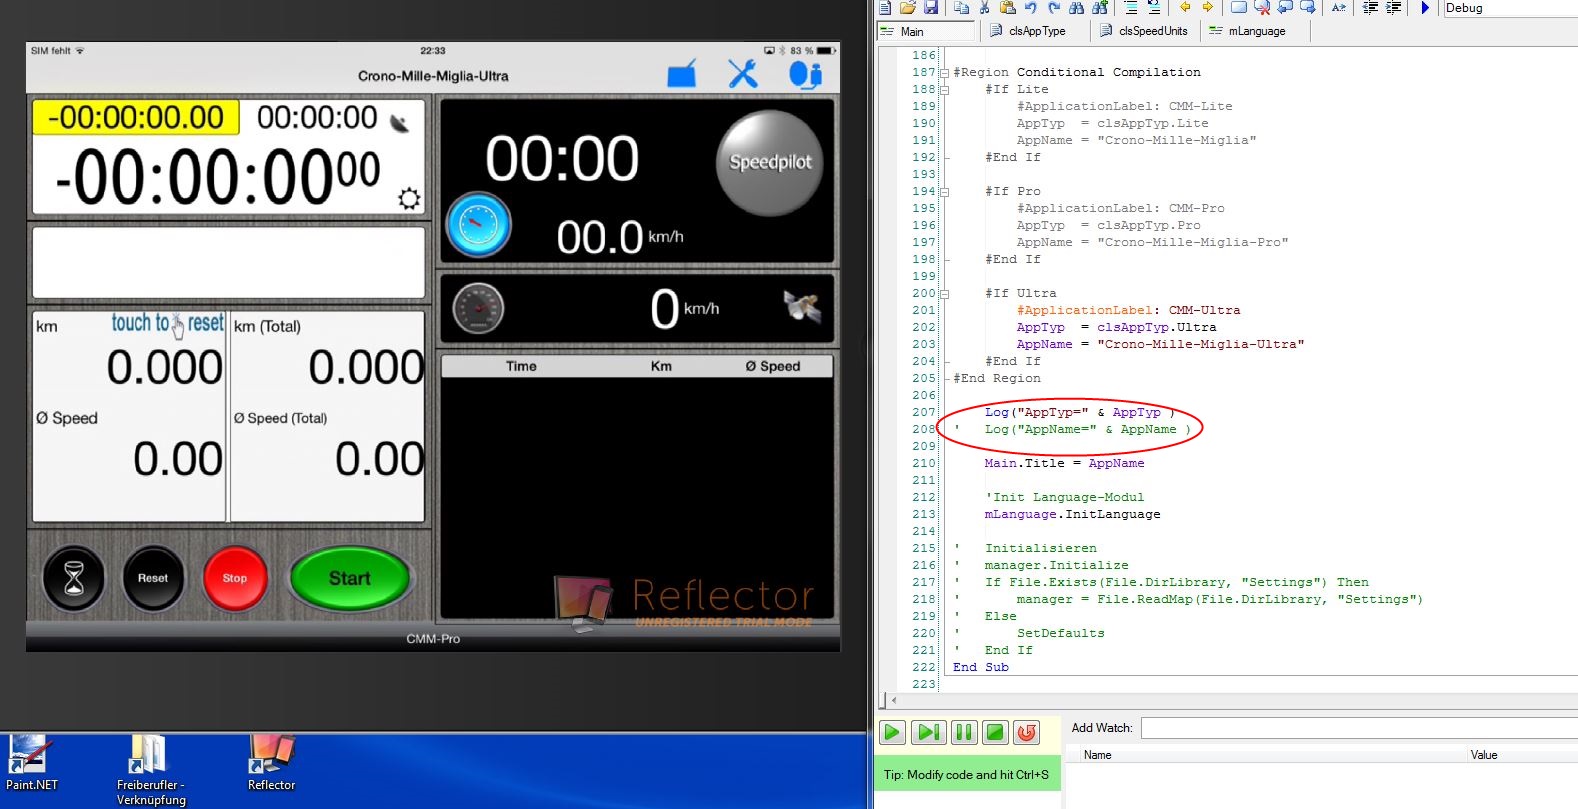The height and width of the screenshot is (809, 1578).
Task: Navigate forward with the yellow right arrow
Action: (1208, 7)
